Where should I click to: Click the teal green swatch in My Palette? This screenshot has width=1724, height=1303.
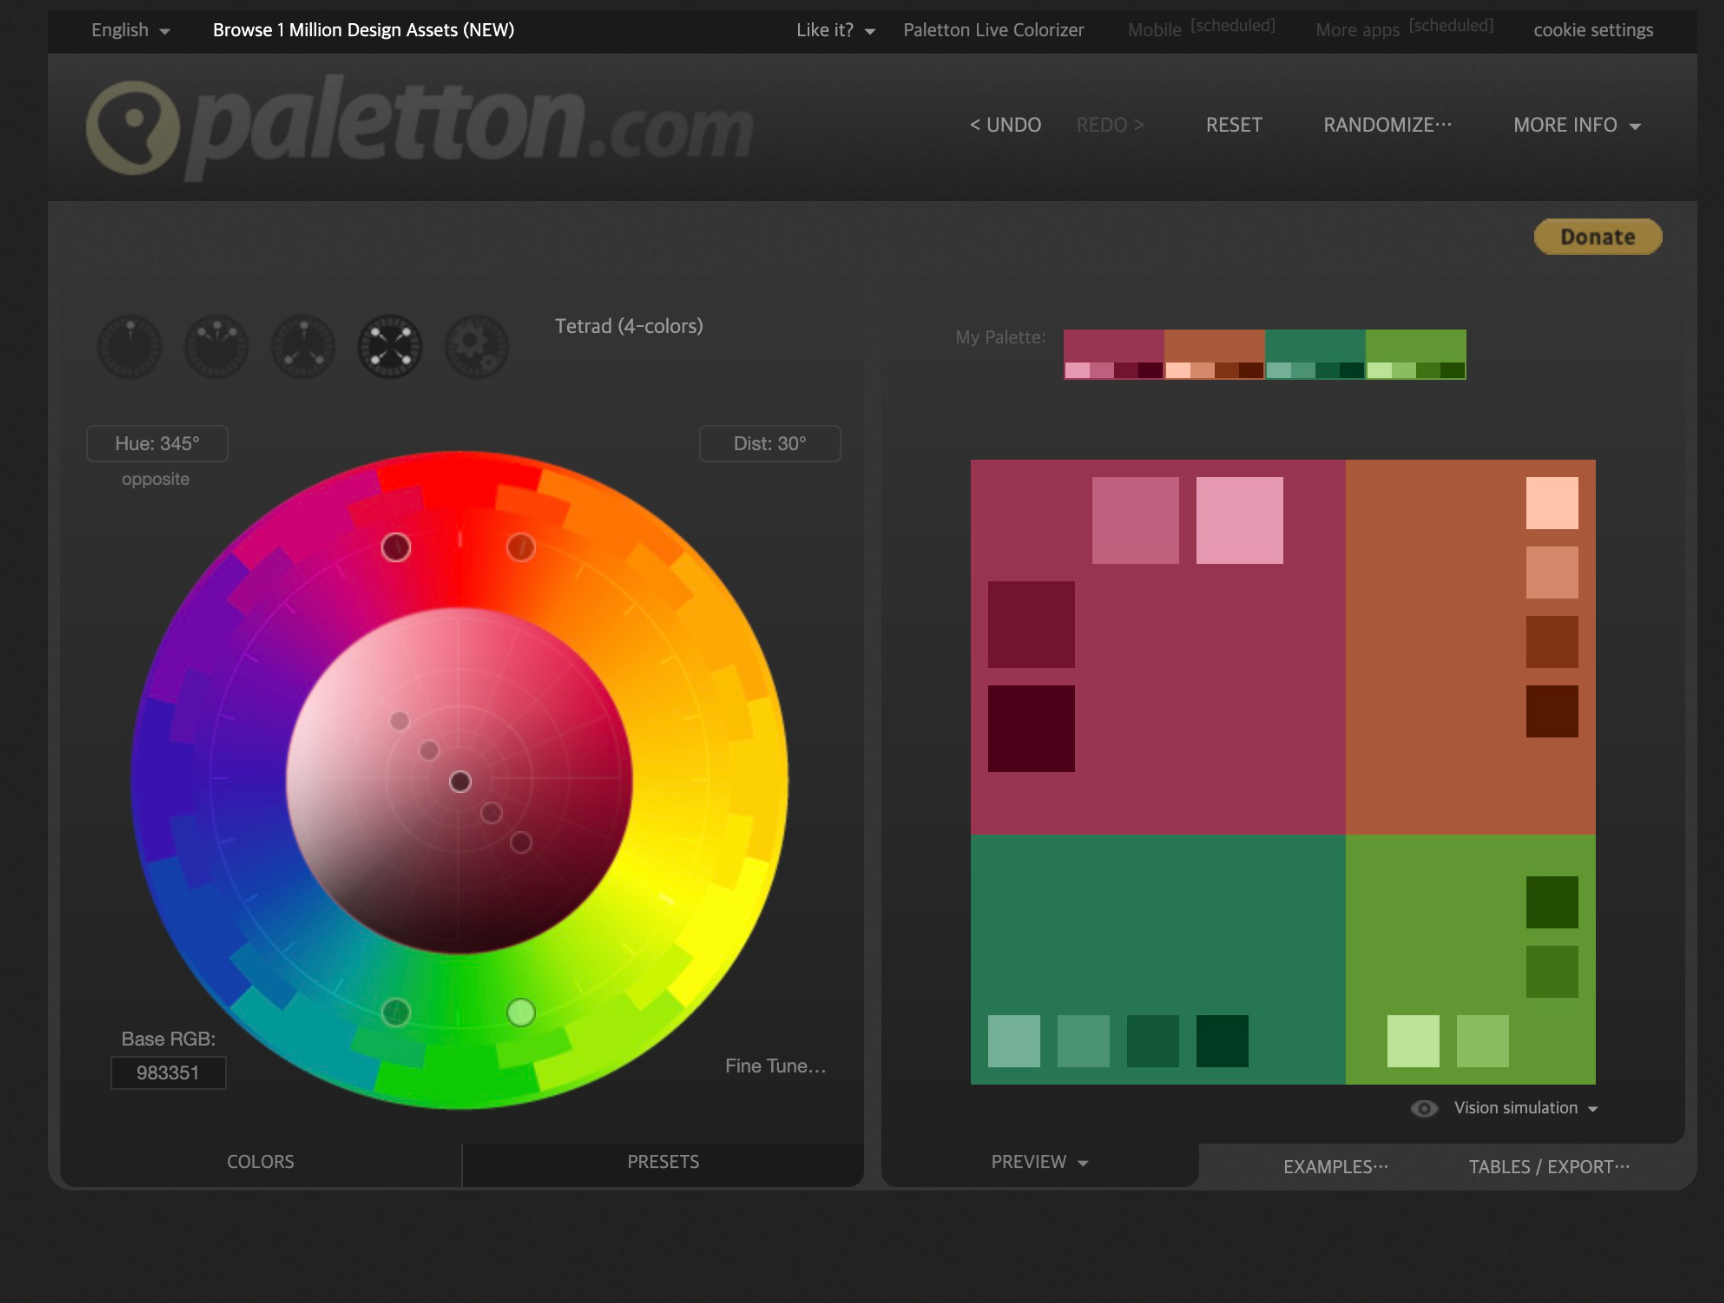pyautogui.click(x=1315, y=346)
